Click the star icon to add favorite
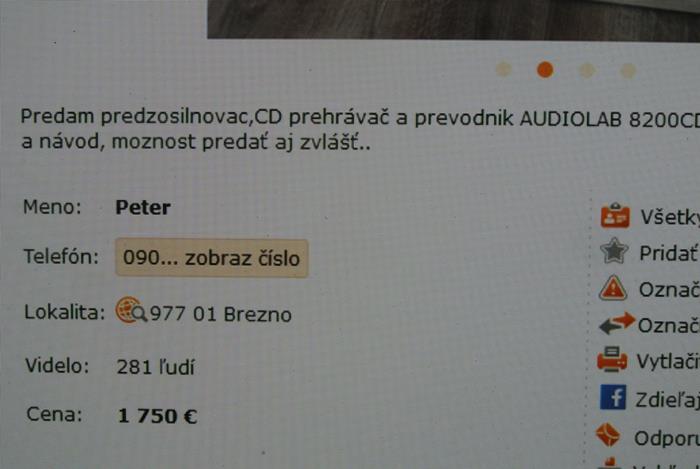Viewport: 700px width, 469px height. (x=614, y=251)
